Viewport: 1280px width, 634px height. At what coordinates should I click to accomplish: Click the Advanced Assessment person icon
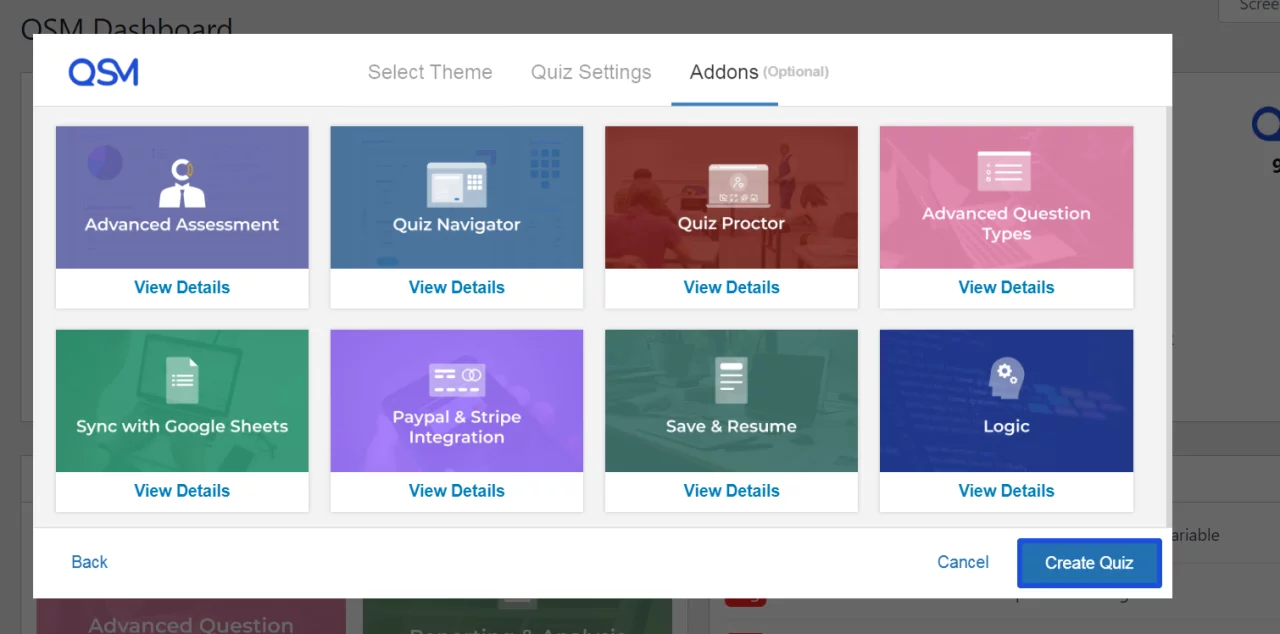[182, 183]
